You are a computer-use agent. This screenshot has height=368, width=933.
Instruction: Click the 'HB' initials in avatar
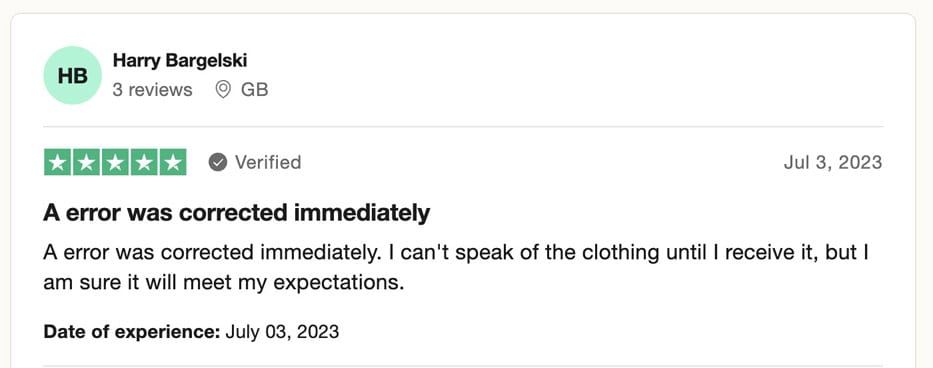coord(73,76)
